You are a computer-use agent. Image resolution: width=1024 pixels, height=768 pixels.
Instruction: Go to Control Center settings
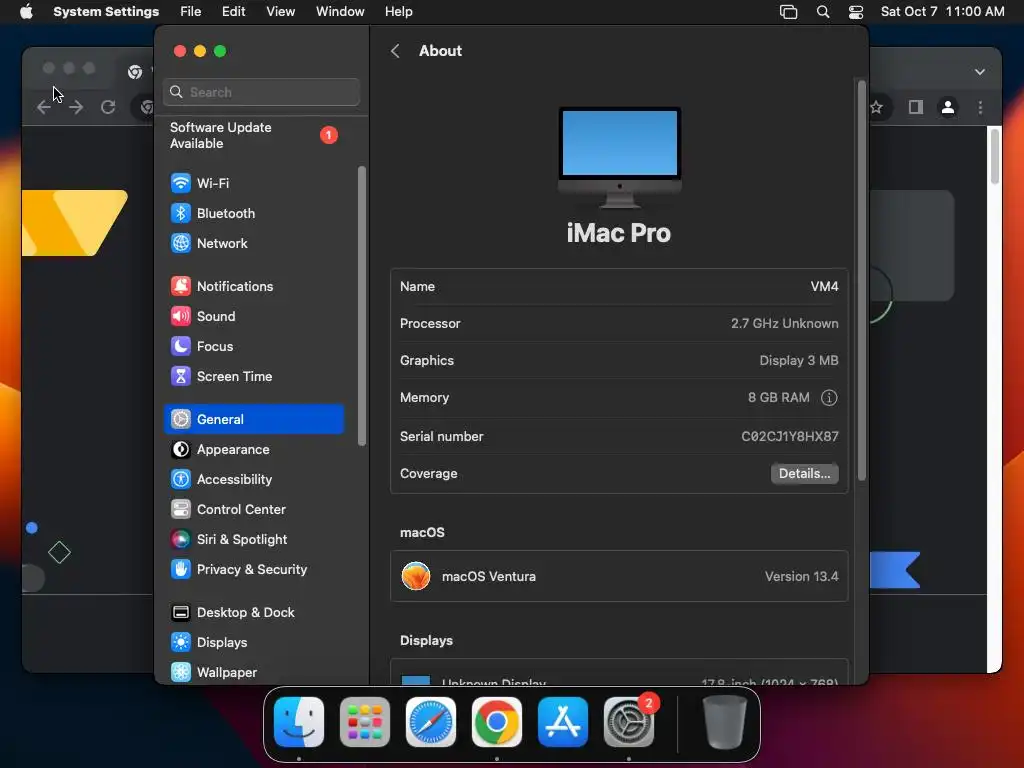(x=254, y=509)
